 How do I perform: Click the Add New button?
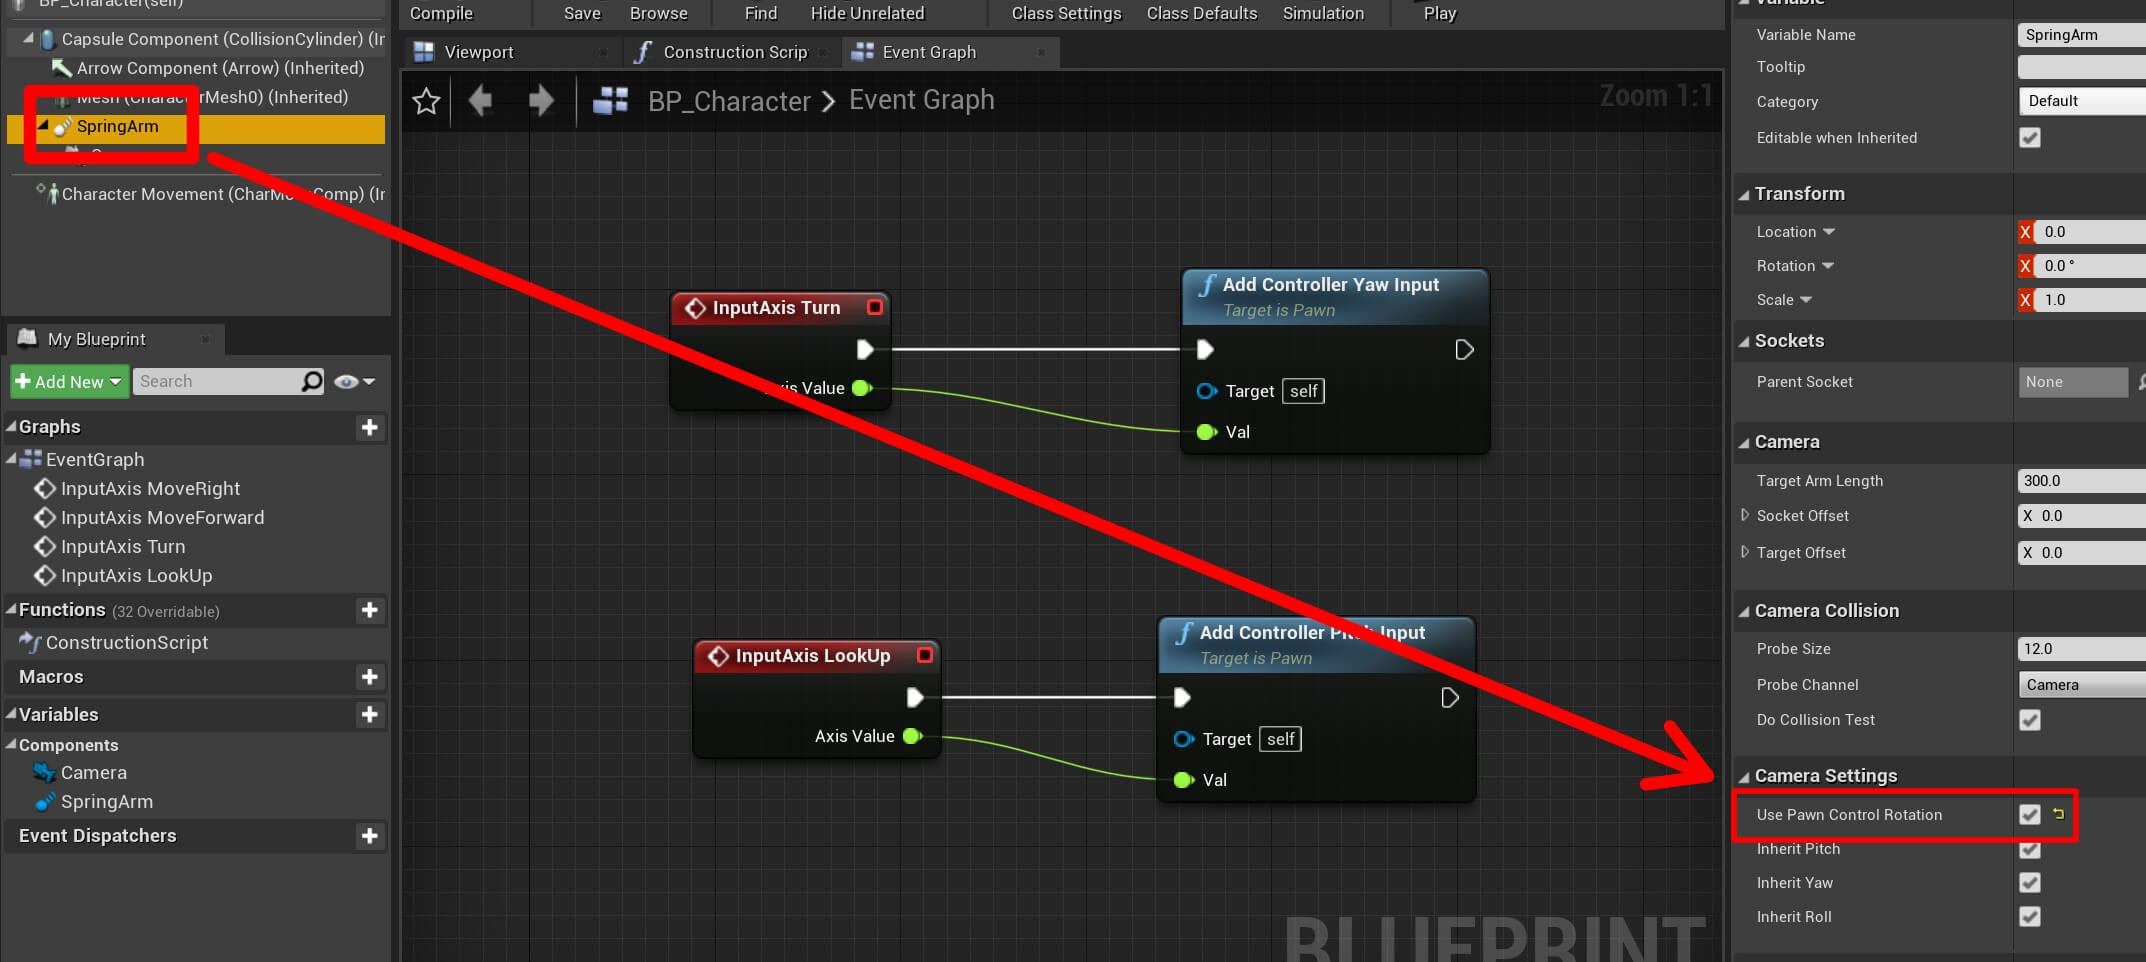click(x=69, y=381)
